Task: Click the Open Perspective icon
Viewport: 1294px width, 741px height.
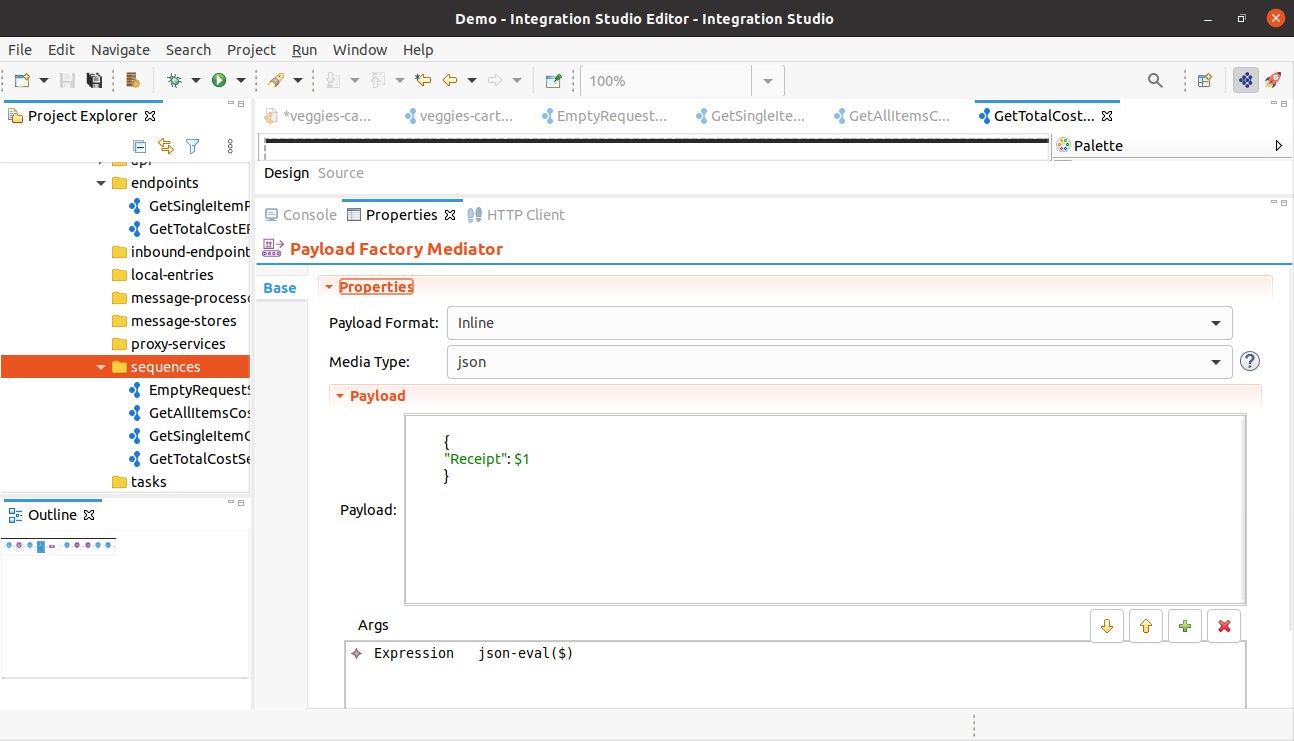Action: [x=1205, y=81]
